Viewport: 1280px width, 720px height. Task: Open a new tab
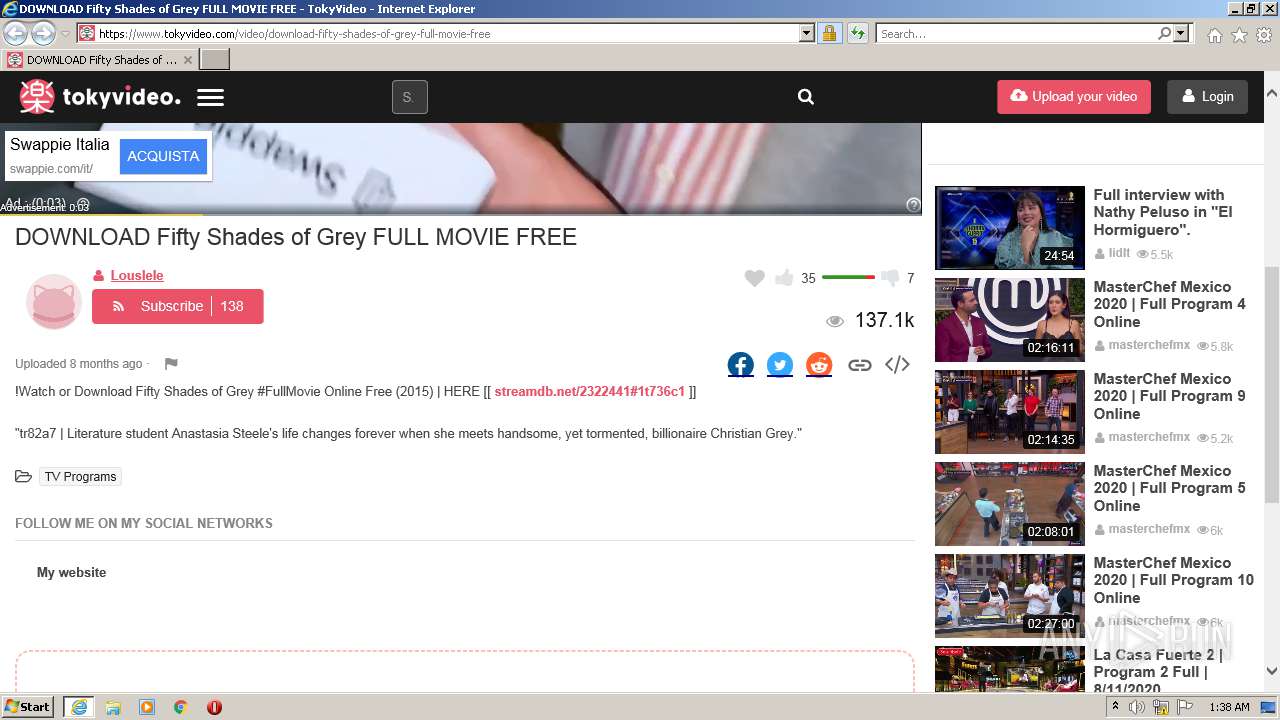215,60
